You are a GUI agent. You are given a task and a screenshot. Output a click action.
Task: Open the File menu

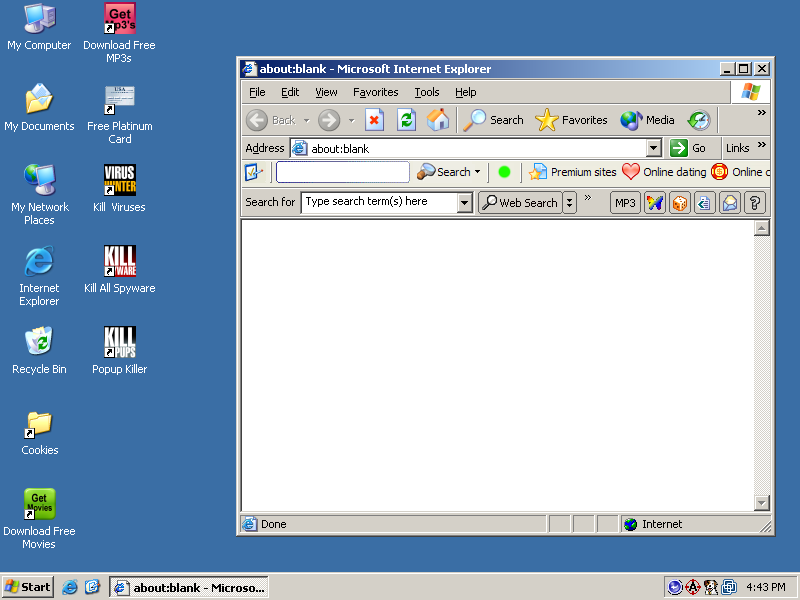tap(257, 92)
